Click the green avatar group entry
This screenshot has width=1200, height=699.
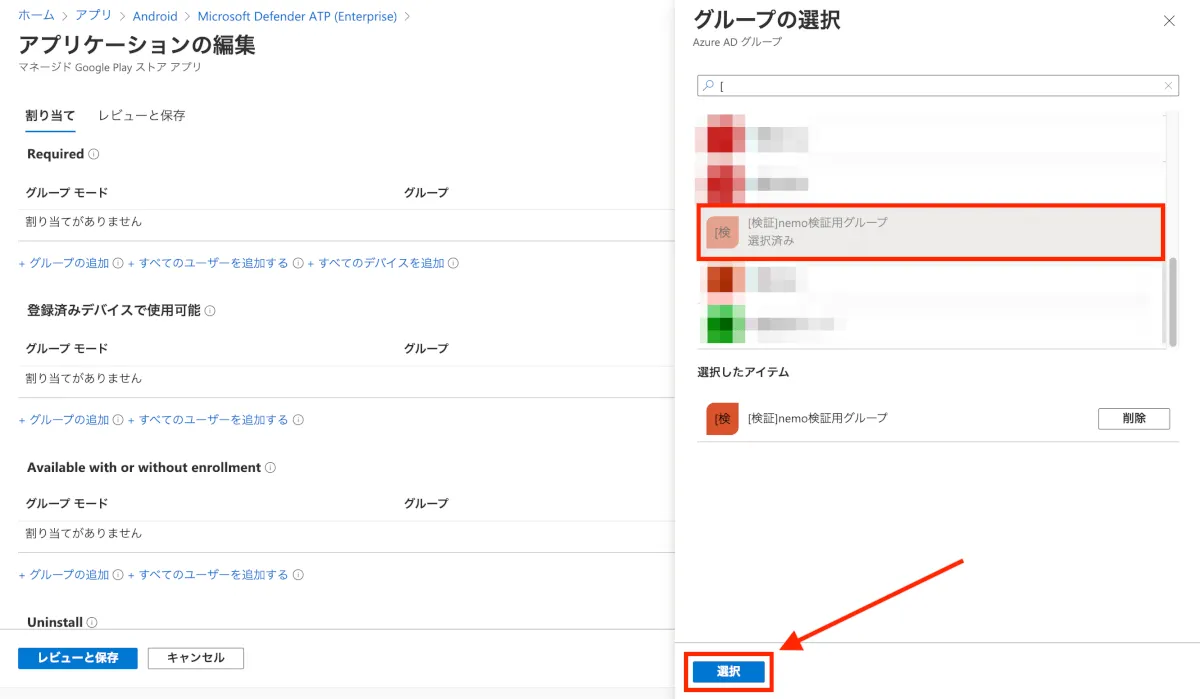coord(726,324)
